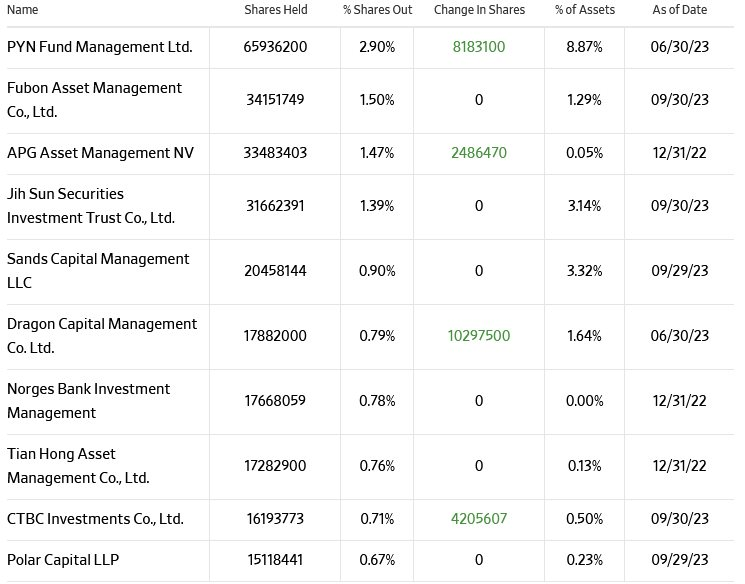Select Sands Capital Management LLC
The width and height of the screenshot is (745, 584).
[x=97, y=270]
